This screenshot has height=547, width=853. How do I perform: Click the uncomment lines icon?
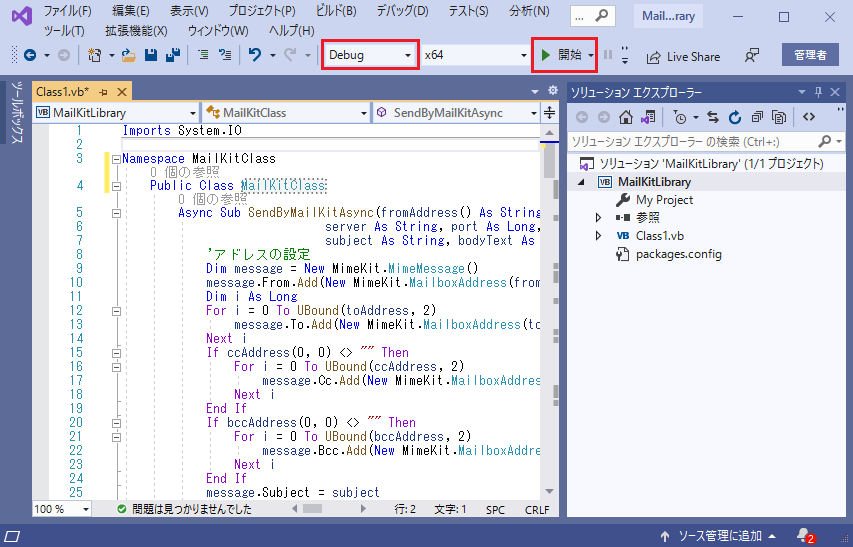(225, 55)
